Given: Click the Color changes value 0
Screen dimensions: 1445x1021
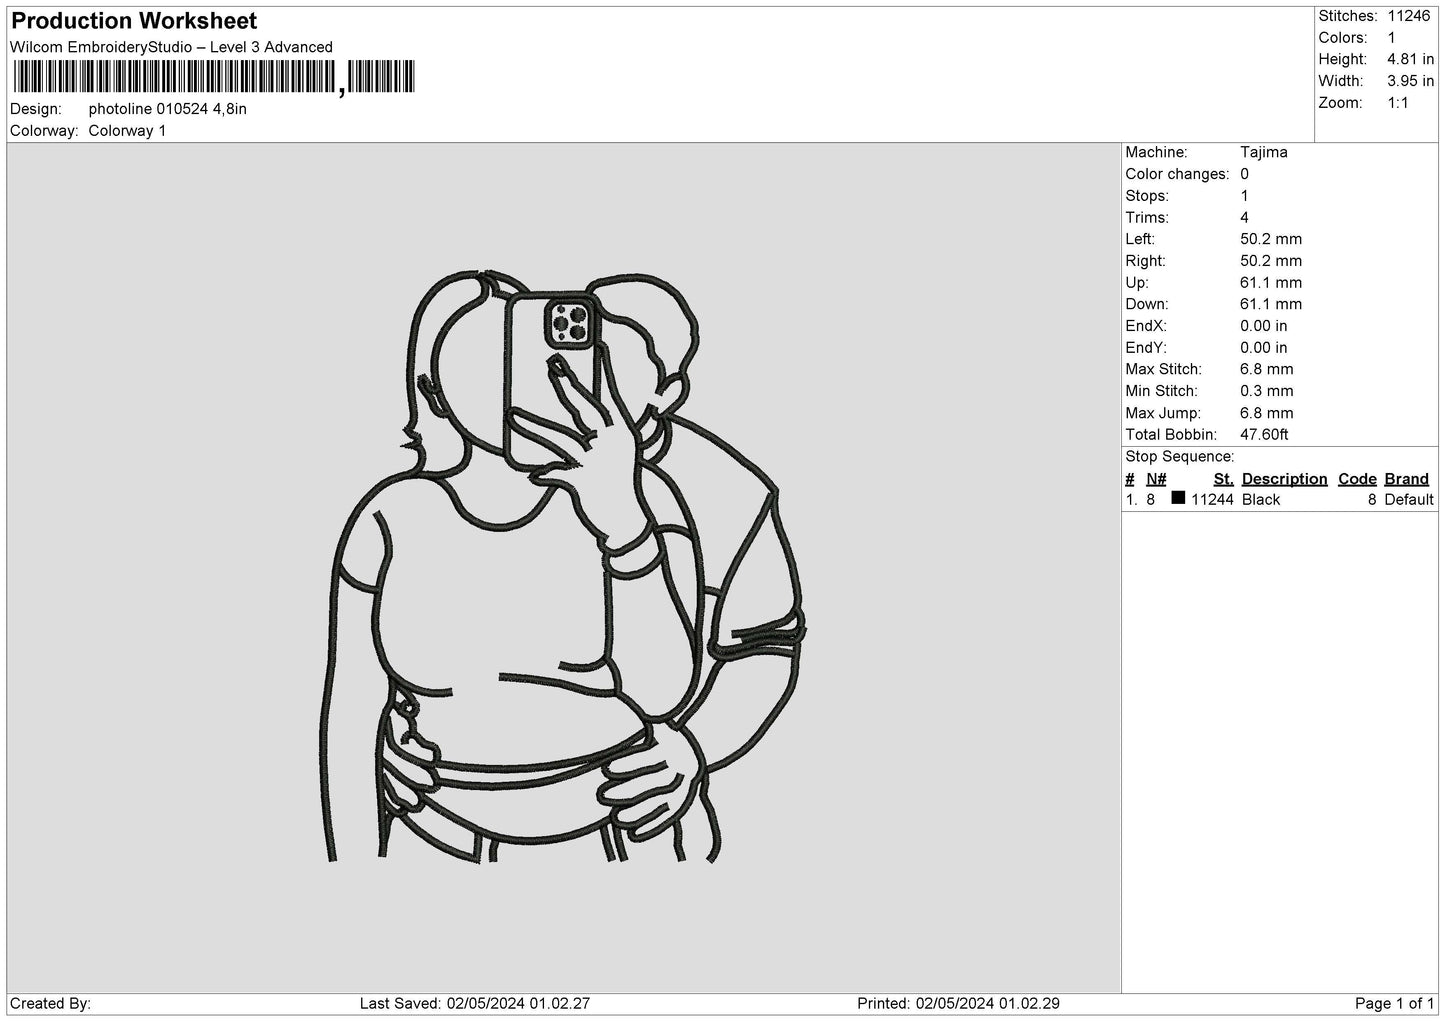Looking at the screenshot, I should pyautogui.click(x=1244, y=174).
